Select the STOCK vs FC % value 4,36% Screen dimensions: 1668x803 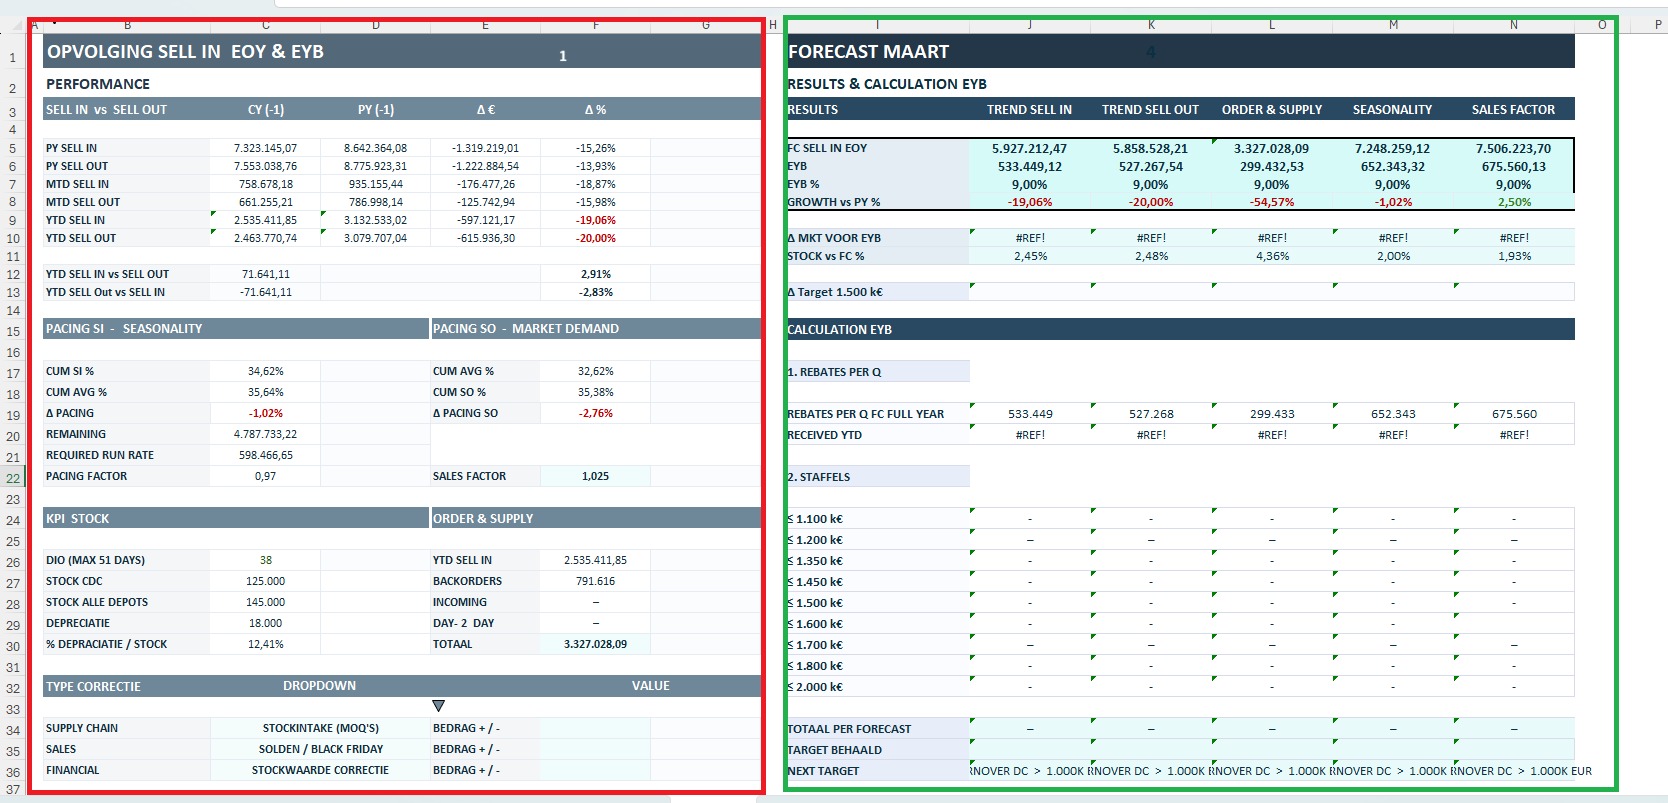(x=1271, y=256)
